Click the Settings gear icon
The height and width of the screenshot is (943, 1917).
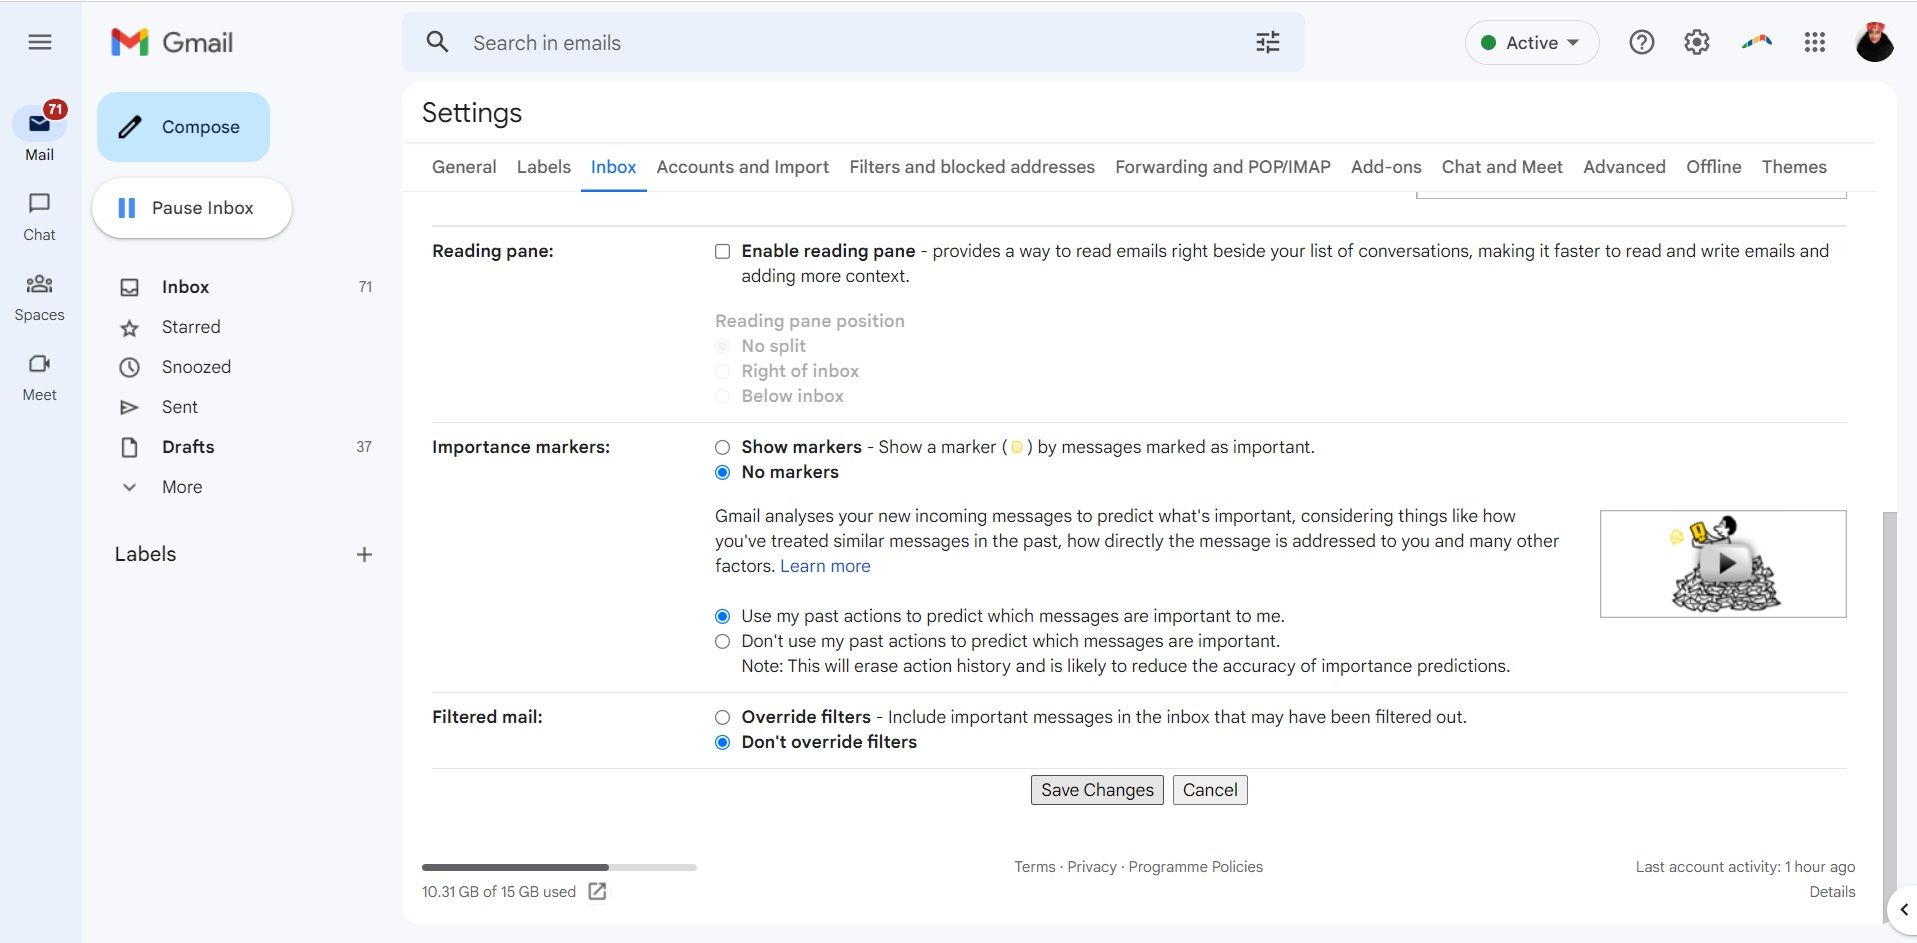coord(1696,42)
